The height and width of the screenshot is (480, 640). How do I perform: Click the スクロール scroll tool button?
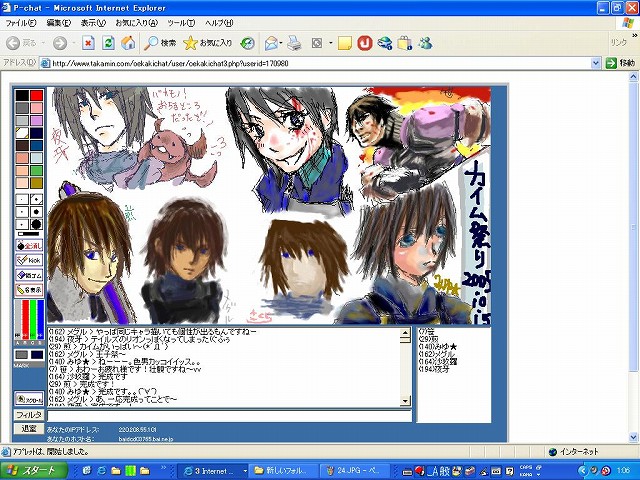tap(29, 399)
